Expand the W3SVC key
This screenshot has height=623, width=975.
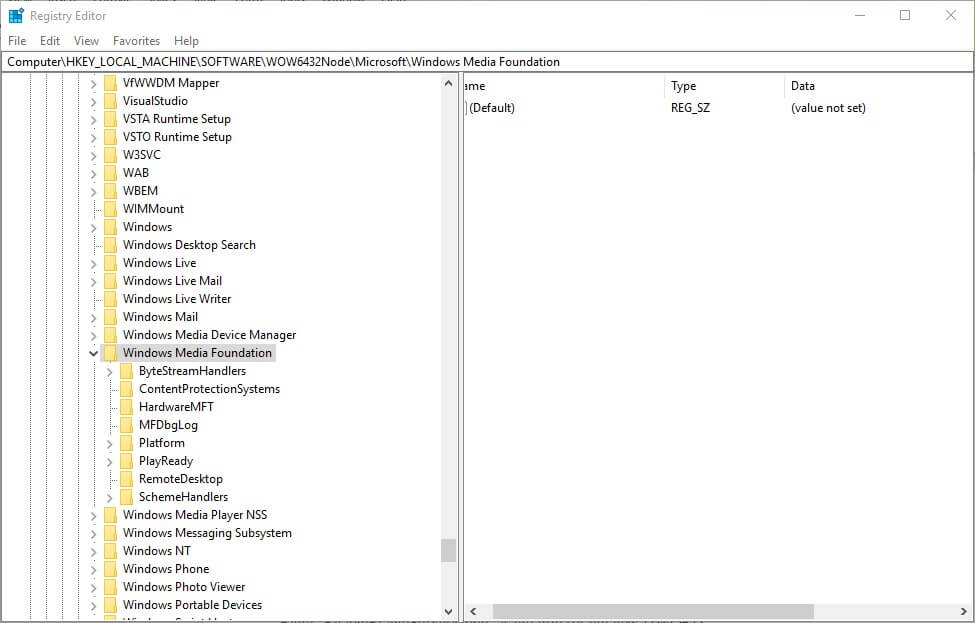click(93, 155)
